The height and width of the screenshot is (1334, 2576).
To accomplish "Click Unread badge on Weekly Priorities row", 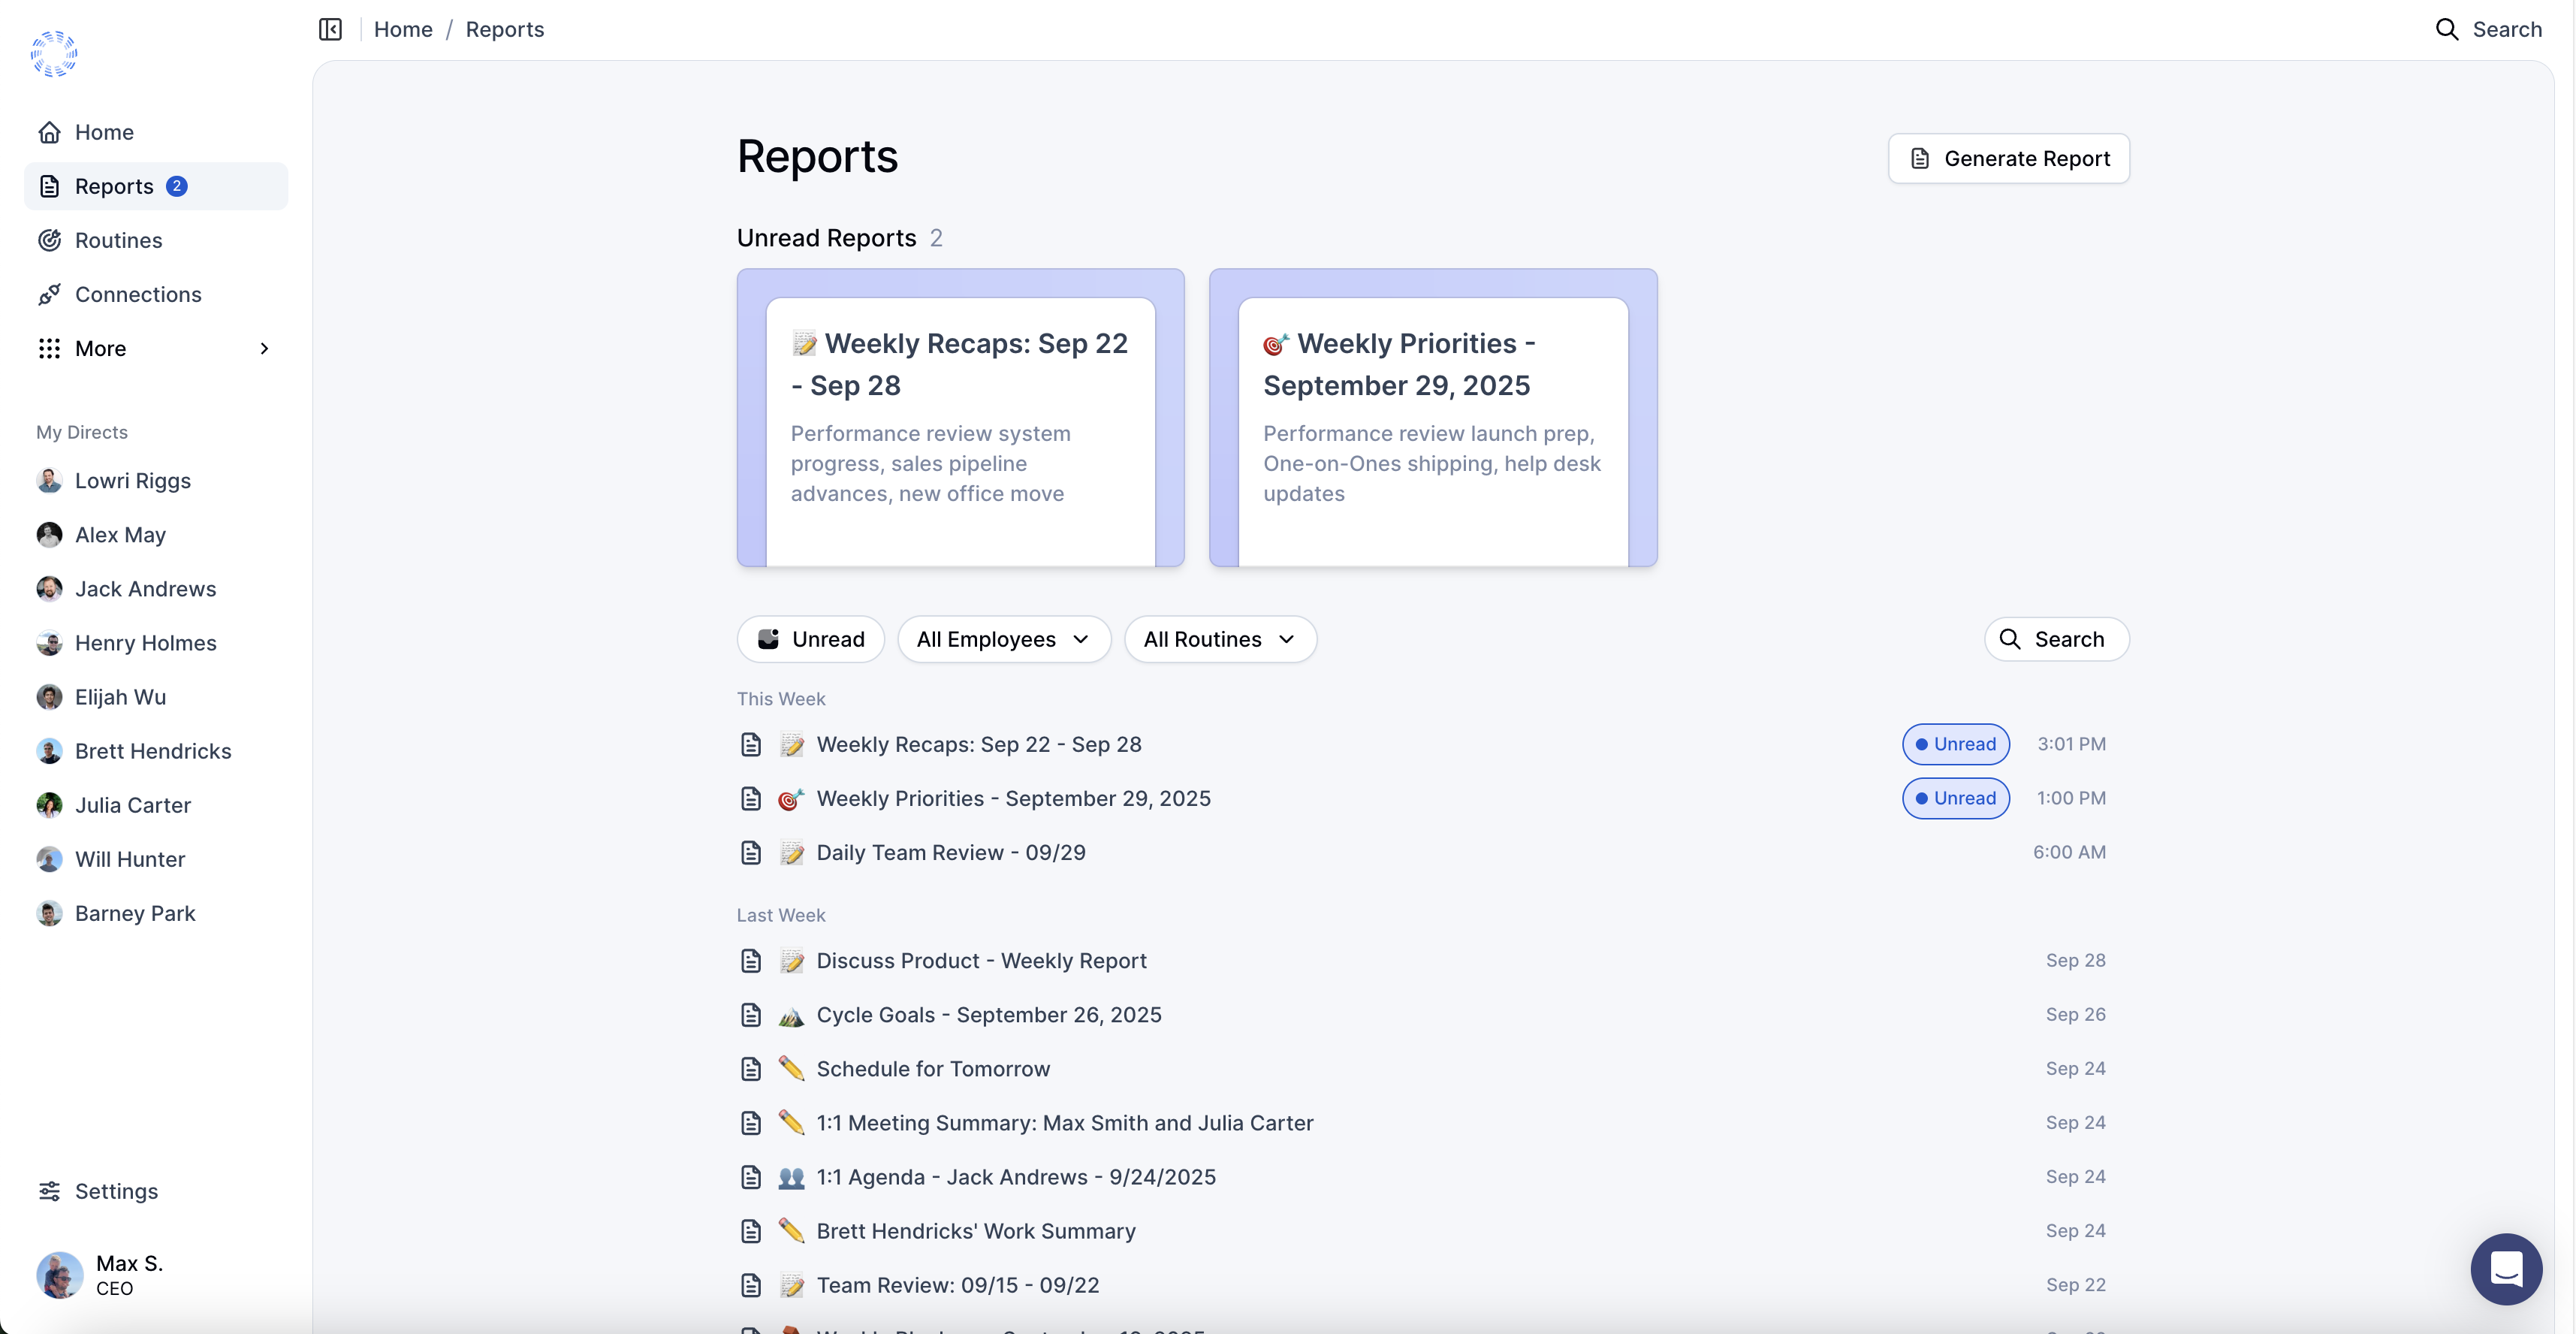I will pos(1955,798).
